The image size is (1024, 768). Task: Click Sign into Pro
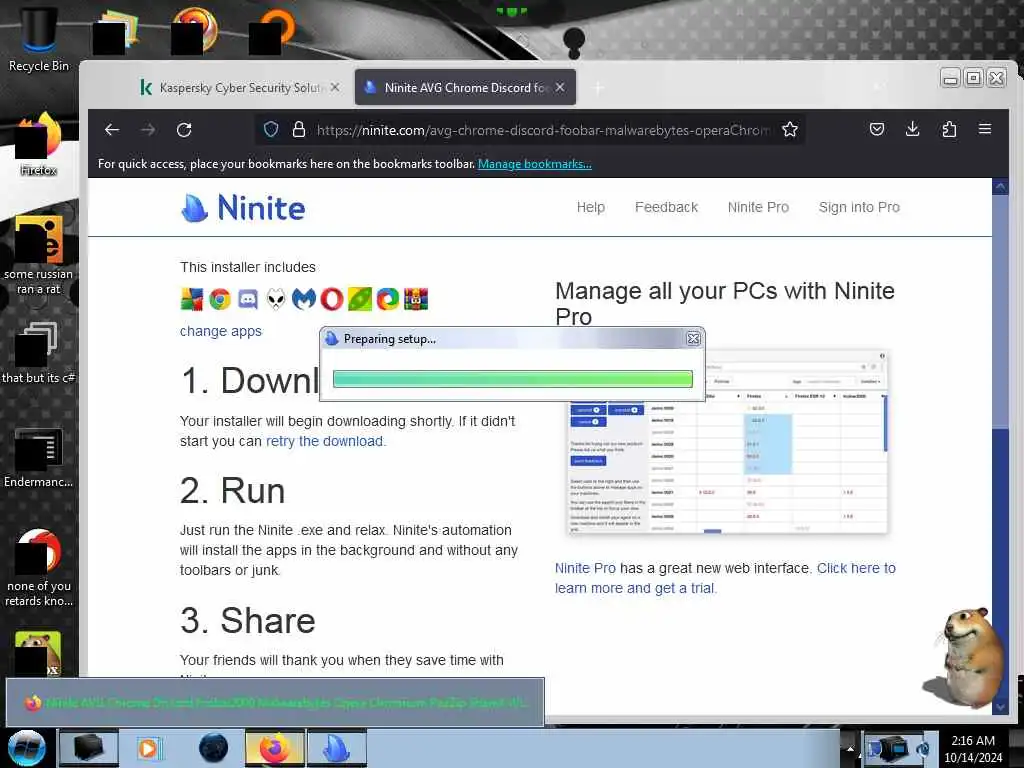click(x=859, y=207)
